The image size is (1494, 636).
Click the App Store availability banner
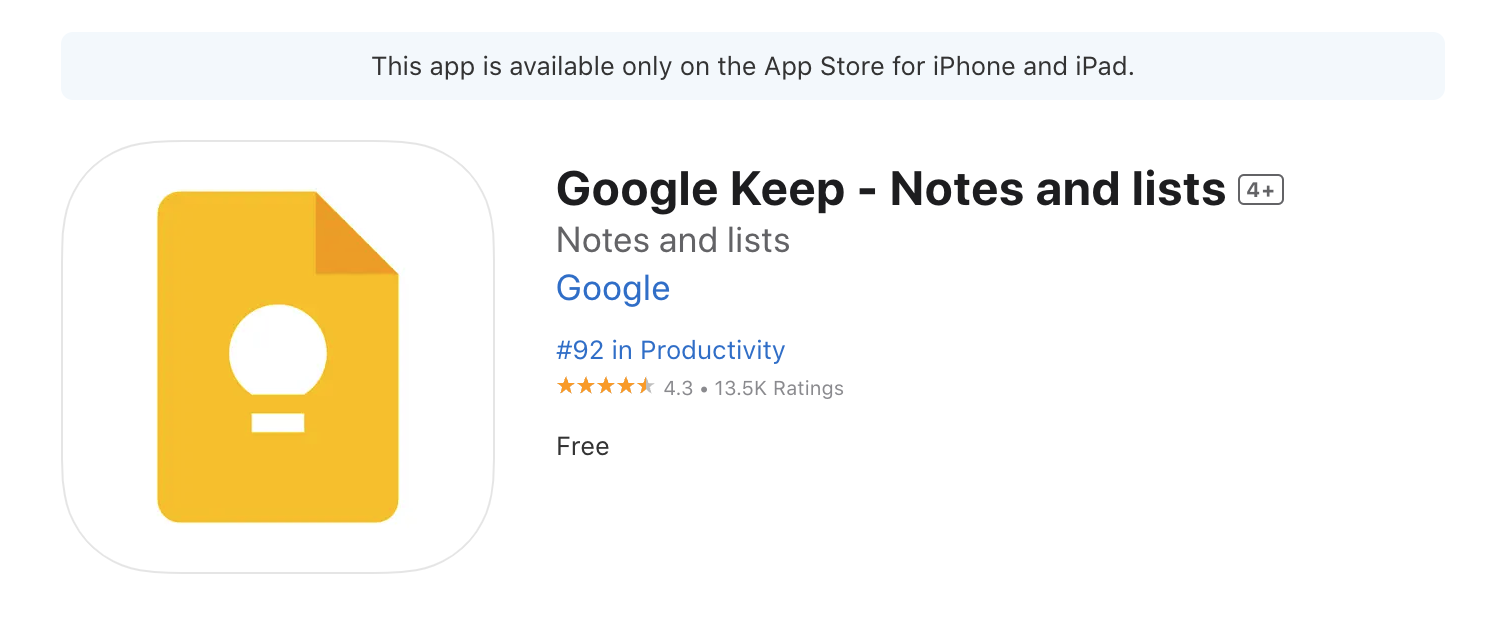[752, 66]
